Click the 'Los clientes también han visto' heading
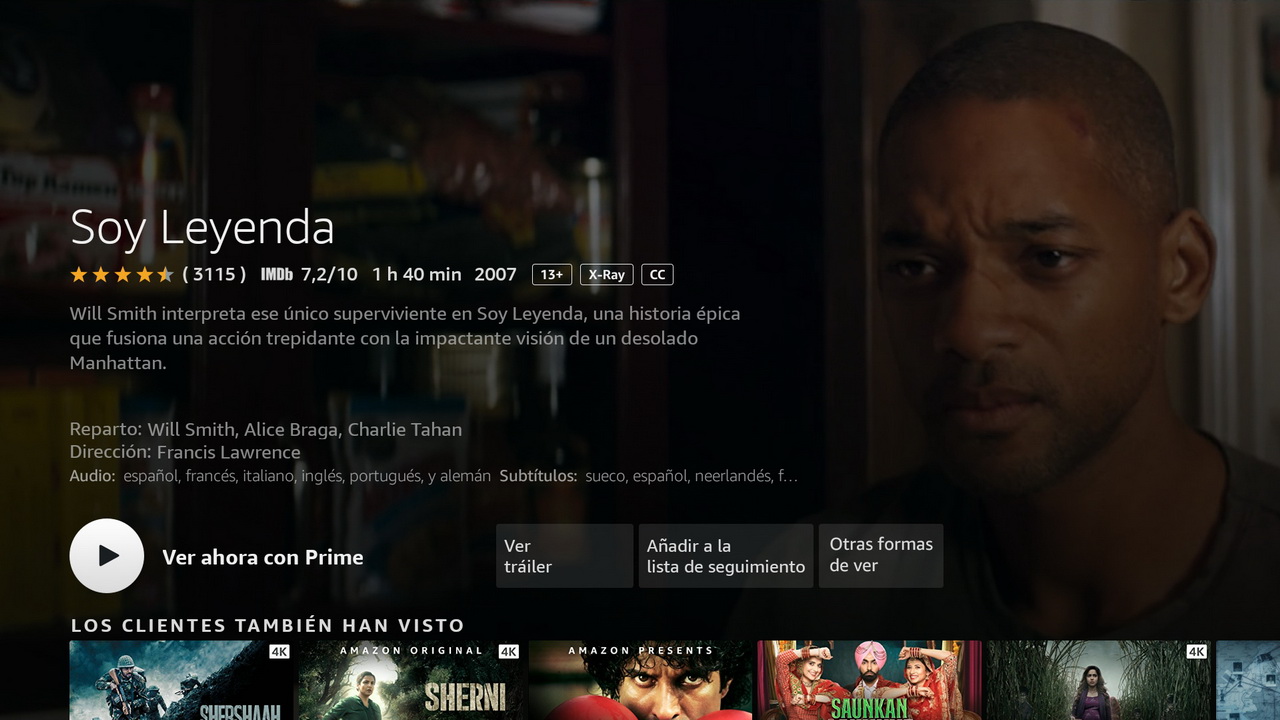The width and height of the screenshot is (1280, 720). [268, 626]
